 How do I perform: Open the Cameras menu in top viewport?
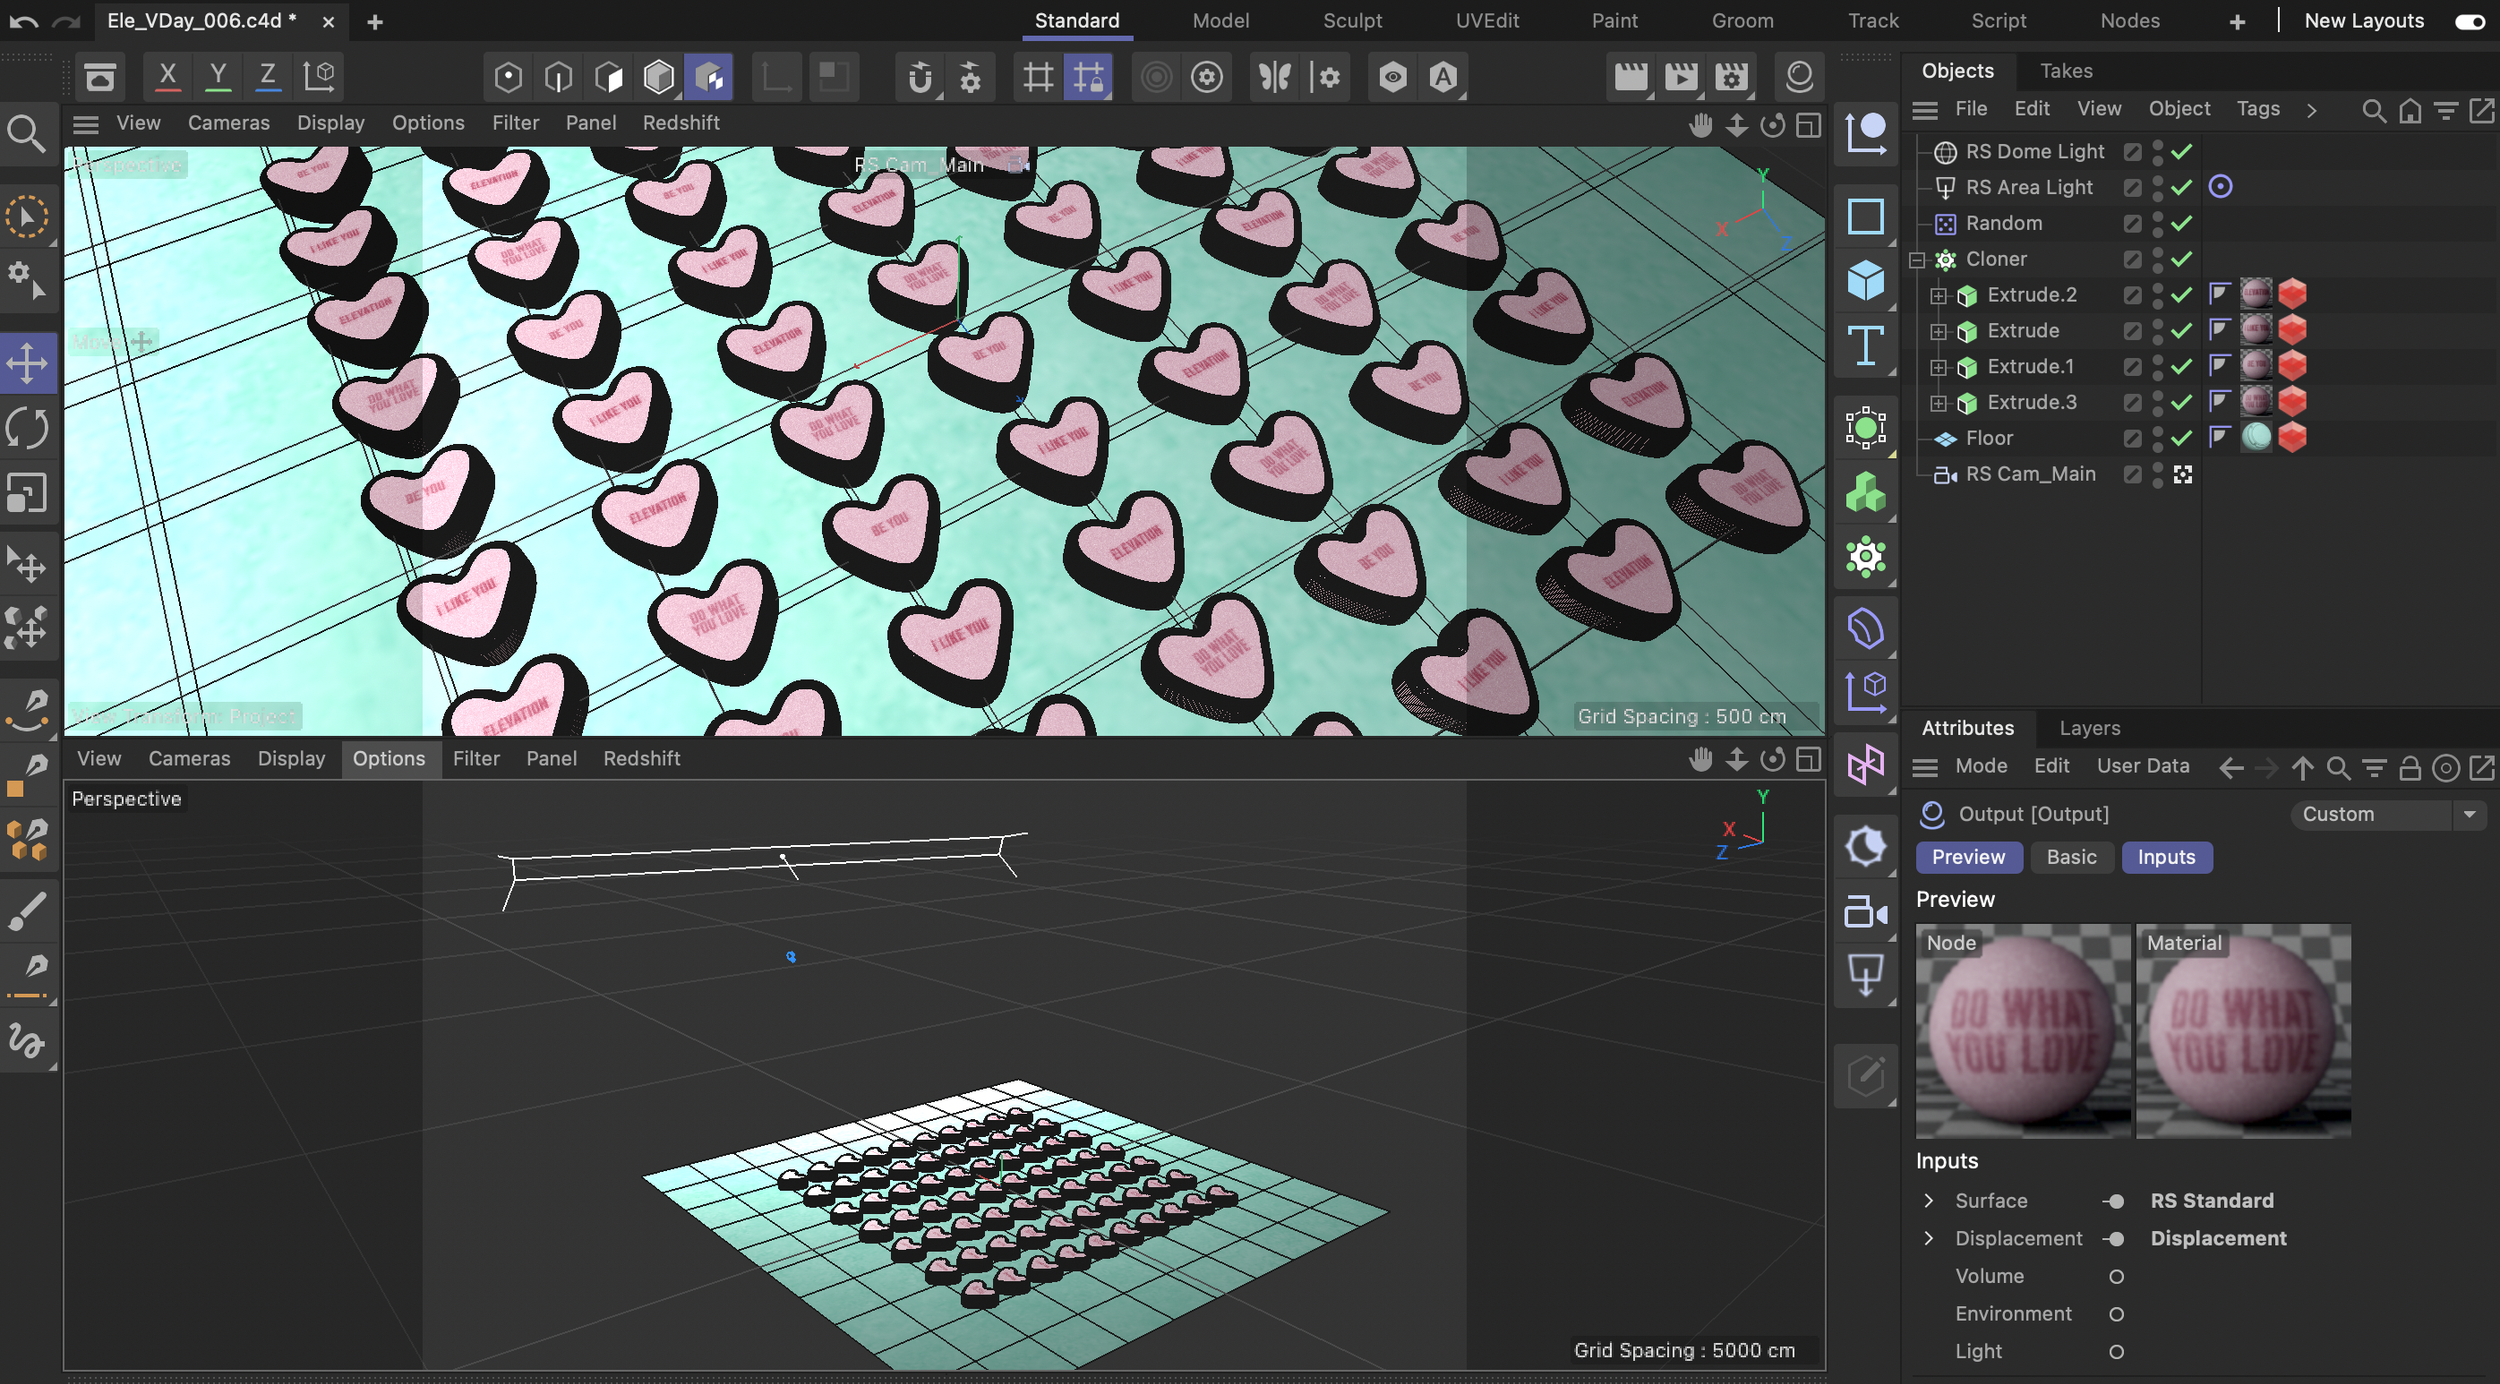click(228, 123)
